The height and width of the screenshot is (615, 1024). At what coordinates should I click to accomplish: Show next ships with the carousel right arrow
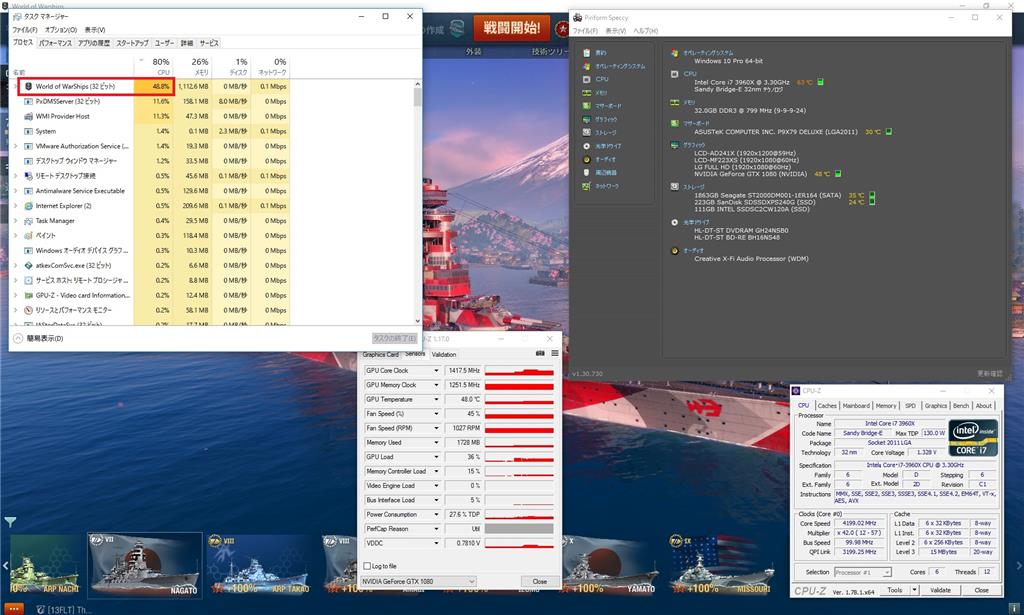1019,565
